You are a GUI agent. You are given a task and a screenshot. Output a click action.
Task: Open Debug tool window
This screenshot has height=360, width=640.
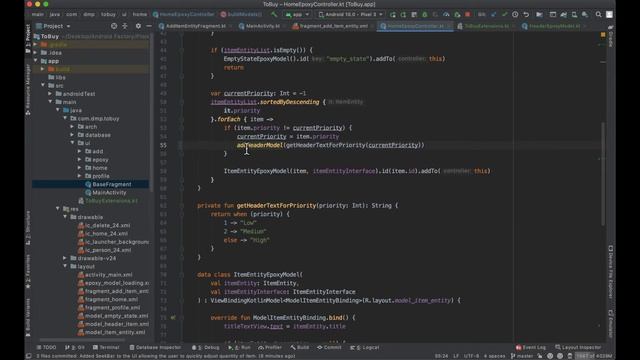(x=206, y=347)
